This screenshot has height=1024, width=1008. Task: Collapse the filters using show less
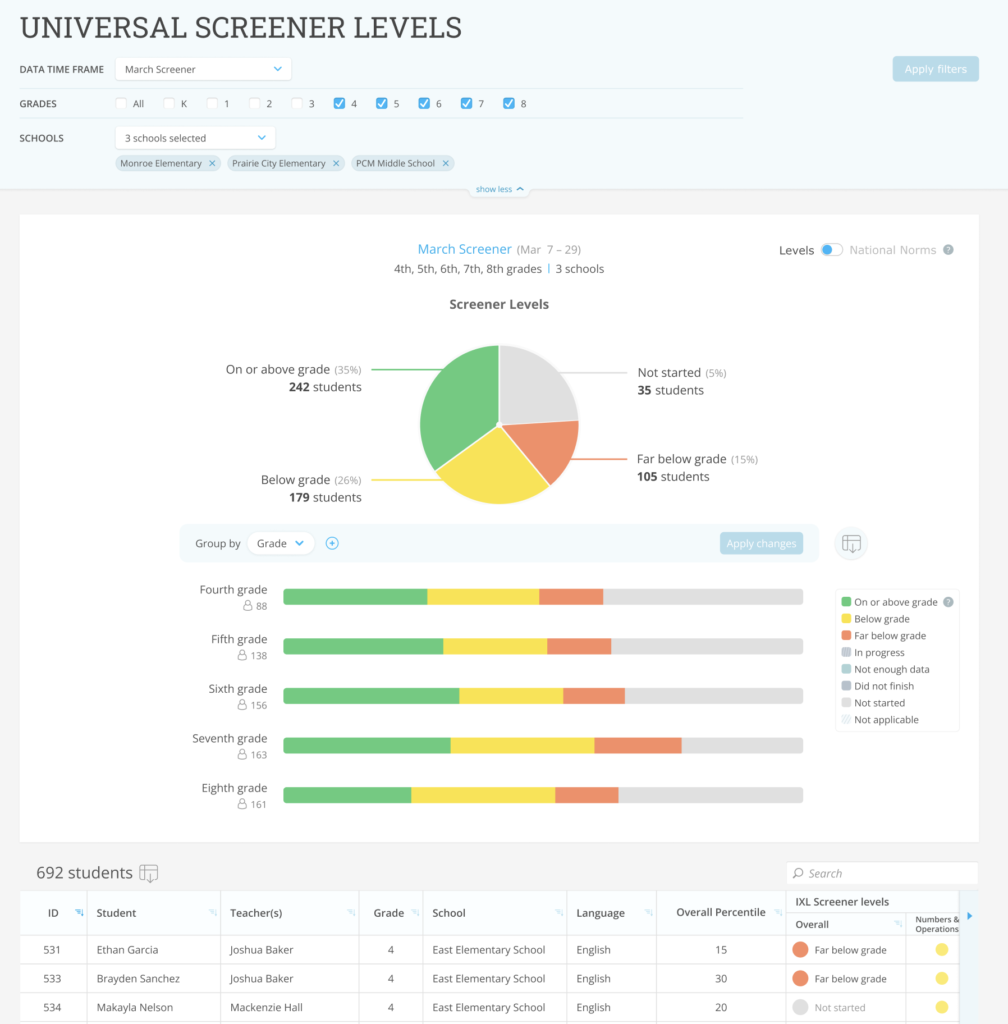click(498, 188)
